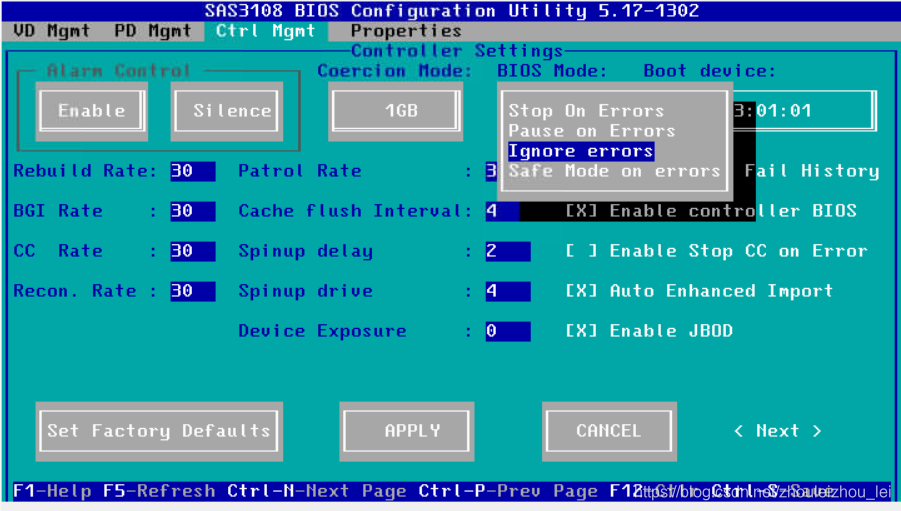The image size is (901, 511).
Task: Edit the Spinup delay value field
Action: pyautogui.click(x=508, y=251)
